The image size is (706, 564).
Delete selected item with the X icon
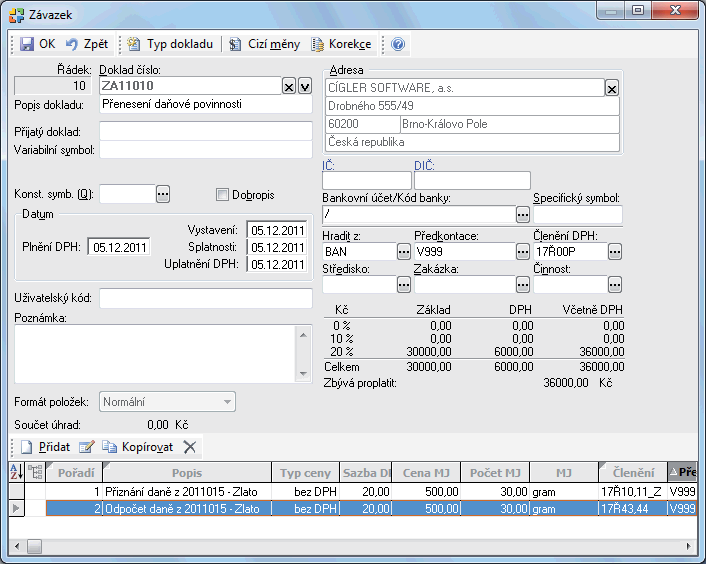pos(190,447)
